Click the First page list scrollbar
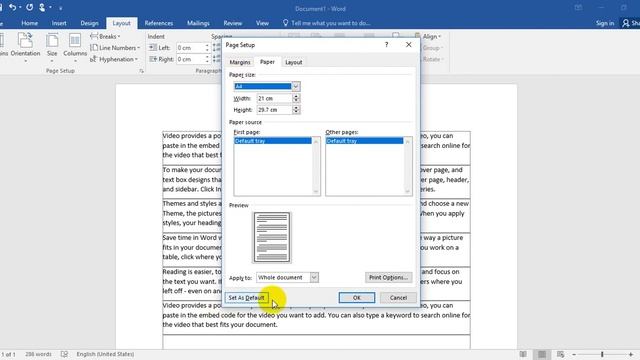The image size is (640, 360). [x=316, y=167]
